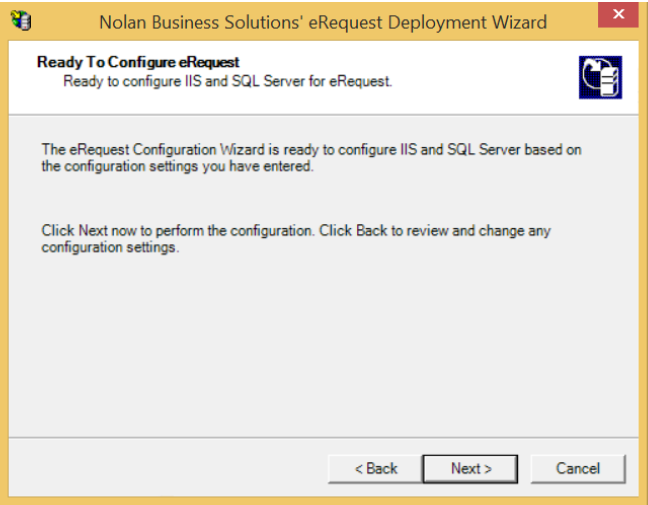This screenshot has height=505, width=648.
Task: Click the server configuration icon in the header
Action: (x=600, y=77)
